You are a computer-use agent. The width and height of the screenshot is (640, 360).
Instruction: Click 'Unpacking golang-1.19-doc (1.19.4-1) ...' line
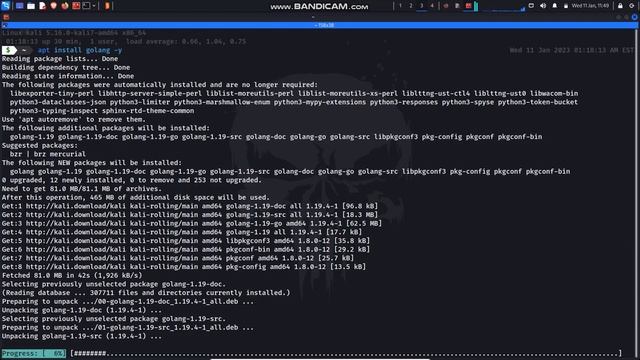pos(82,310)
